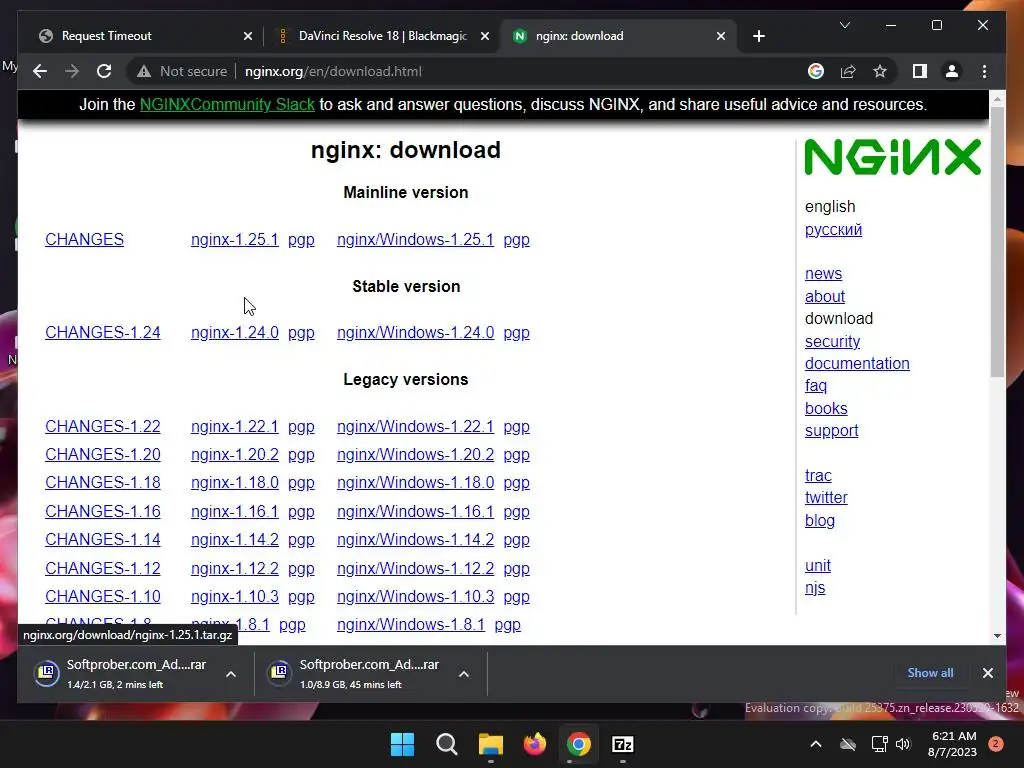
Task: Open mainline CHANGES link
Action: (x=84, y=240)
